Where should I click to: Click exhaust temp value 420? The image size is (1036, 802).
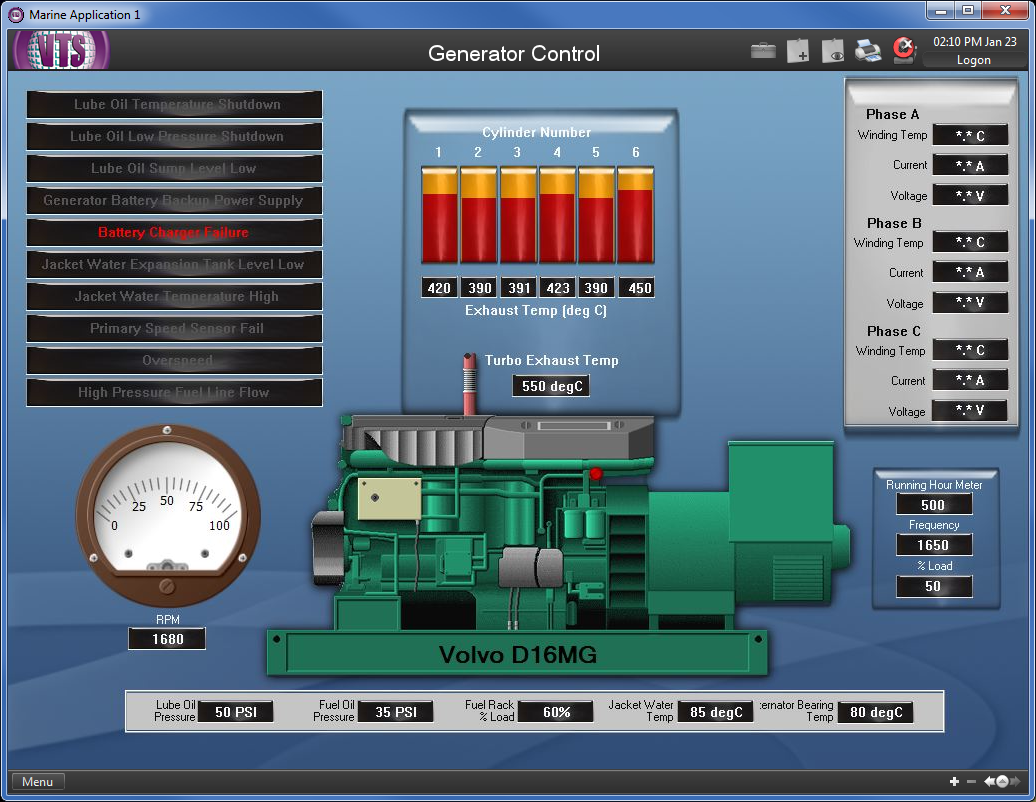pos(439,288)
